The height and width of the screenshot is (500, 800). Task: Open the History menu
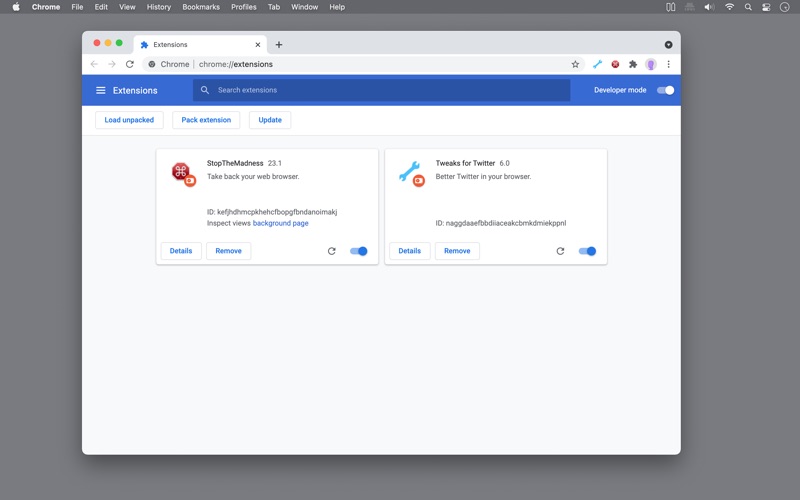pos(159,7)
